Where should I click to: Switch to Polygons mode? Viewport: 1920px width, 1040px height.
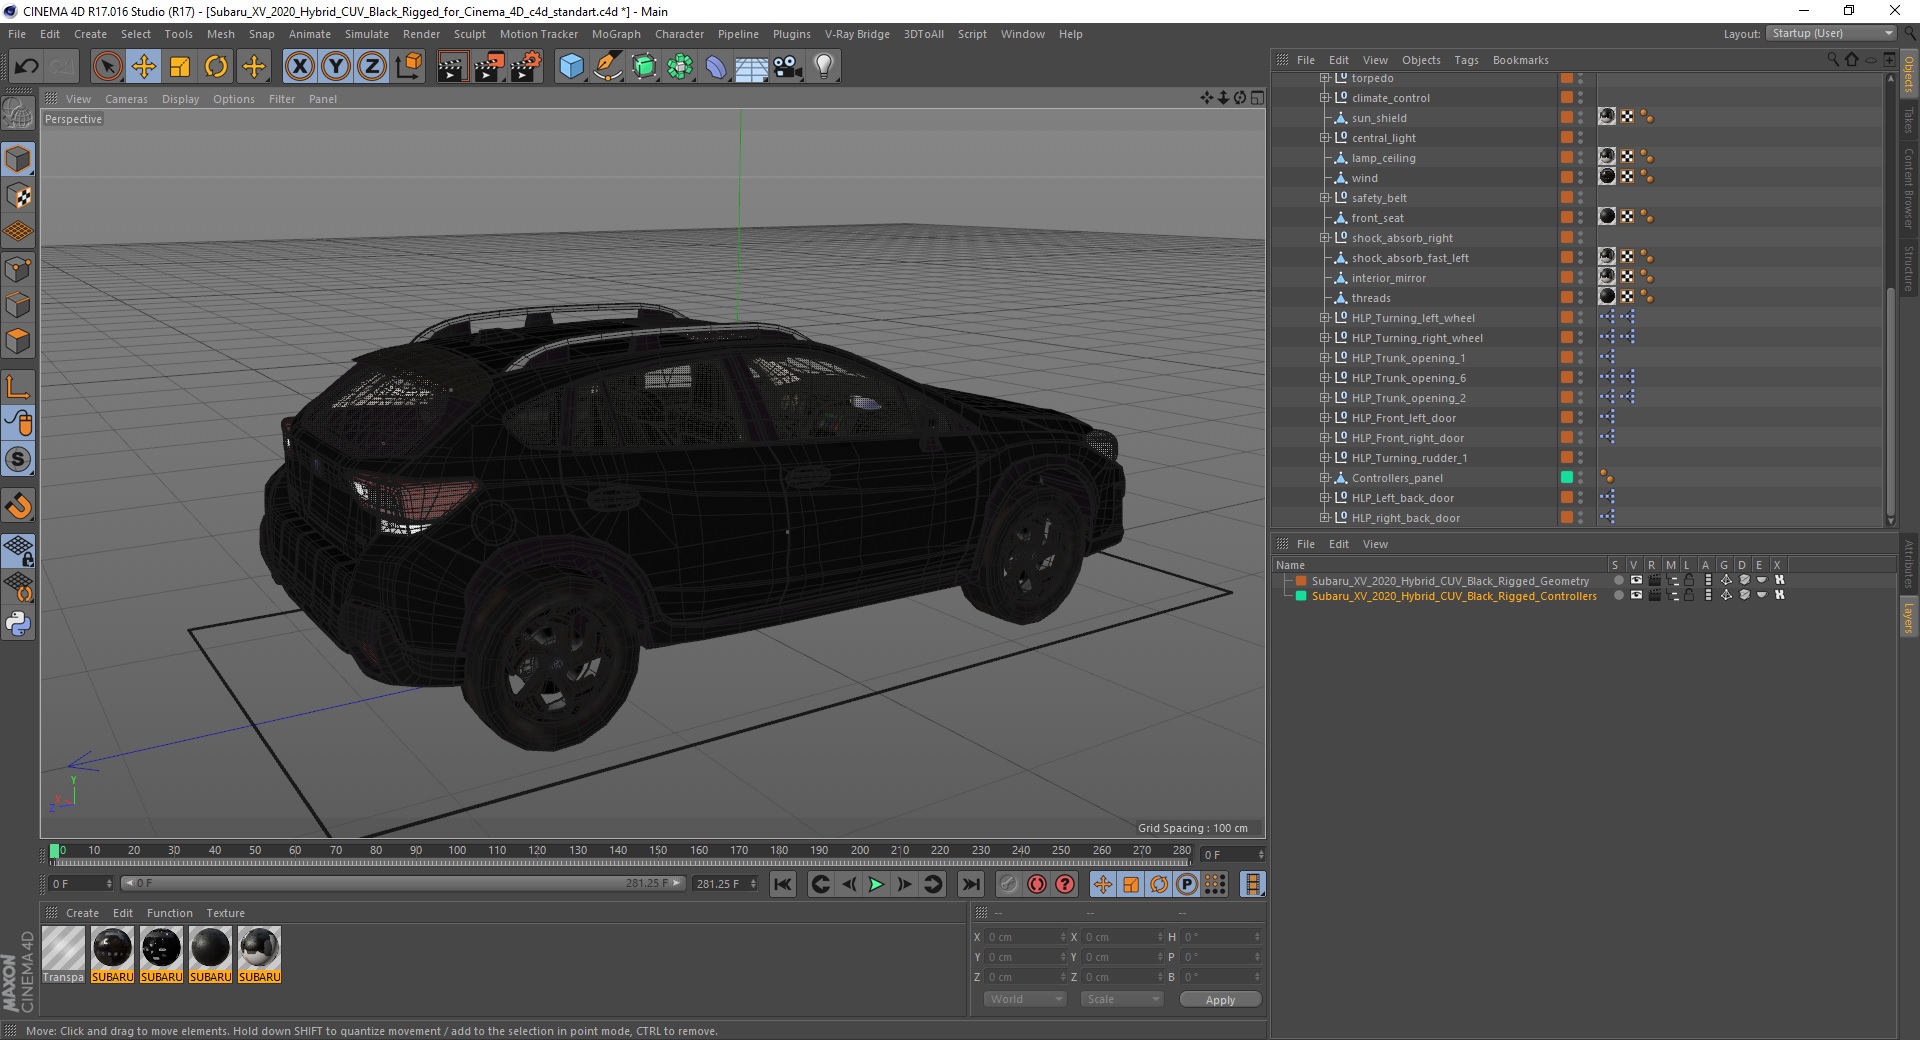[x=18, y=341]
